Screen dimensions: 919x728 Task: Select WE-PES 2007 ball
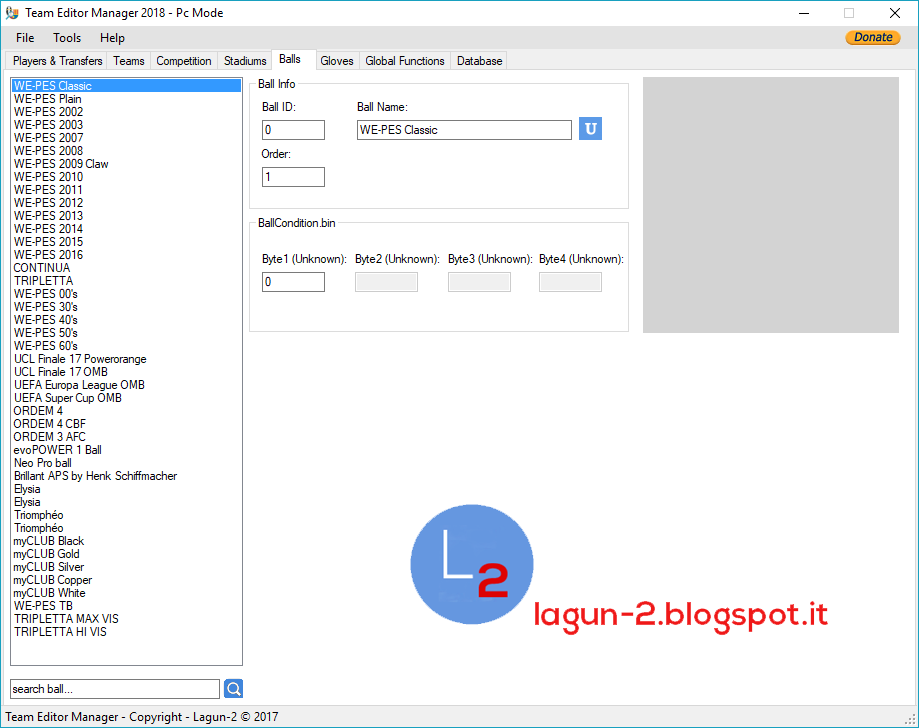127,138
